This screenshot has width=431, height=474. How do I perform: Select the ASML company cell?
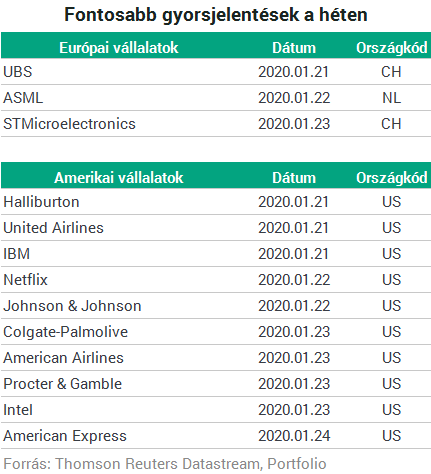click(23, 98)
